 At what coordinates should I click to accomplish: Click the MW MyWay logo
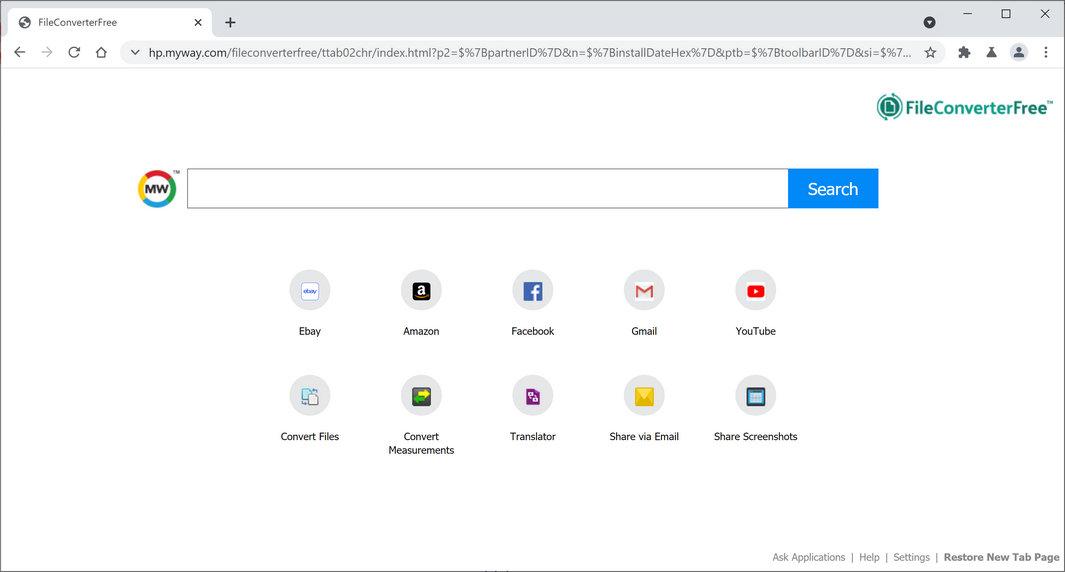[158, 188]
